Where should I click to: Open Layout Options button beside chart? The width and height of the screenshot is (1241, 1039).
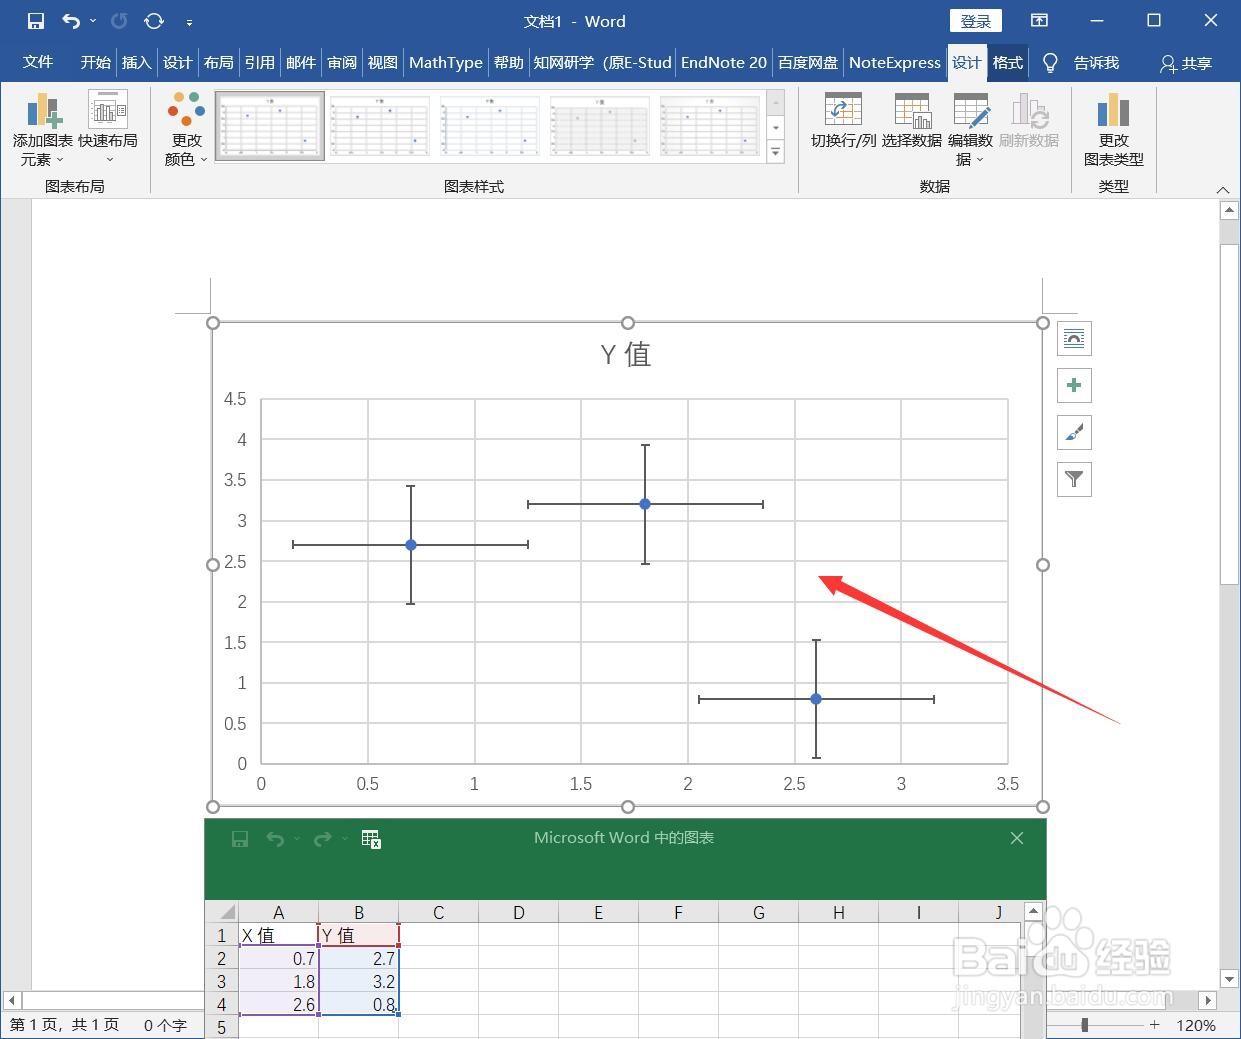(1074, 339)
